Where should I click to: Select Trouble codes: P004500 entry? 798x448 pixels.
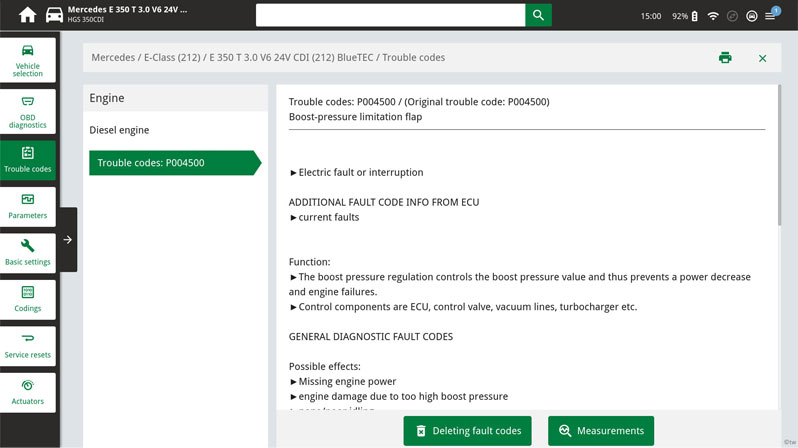pos(170,163)
